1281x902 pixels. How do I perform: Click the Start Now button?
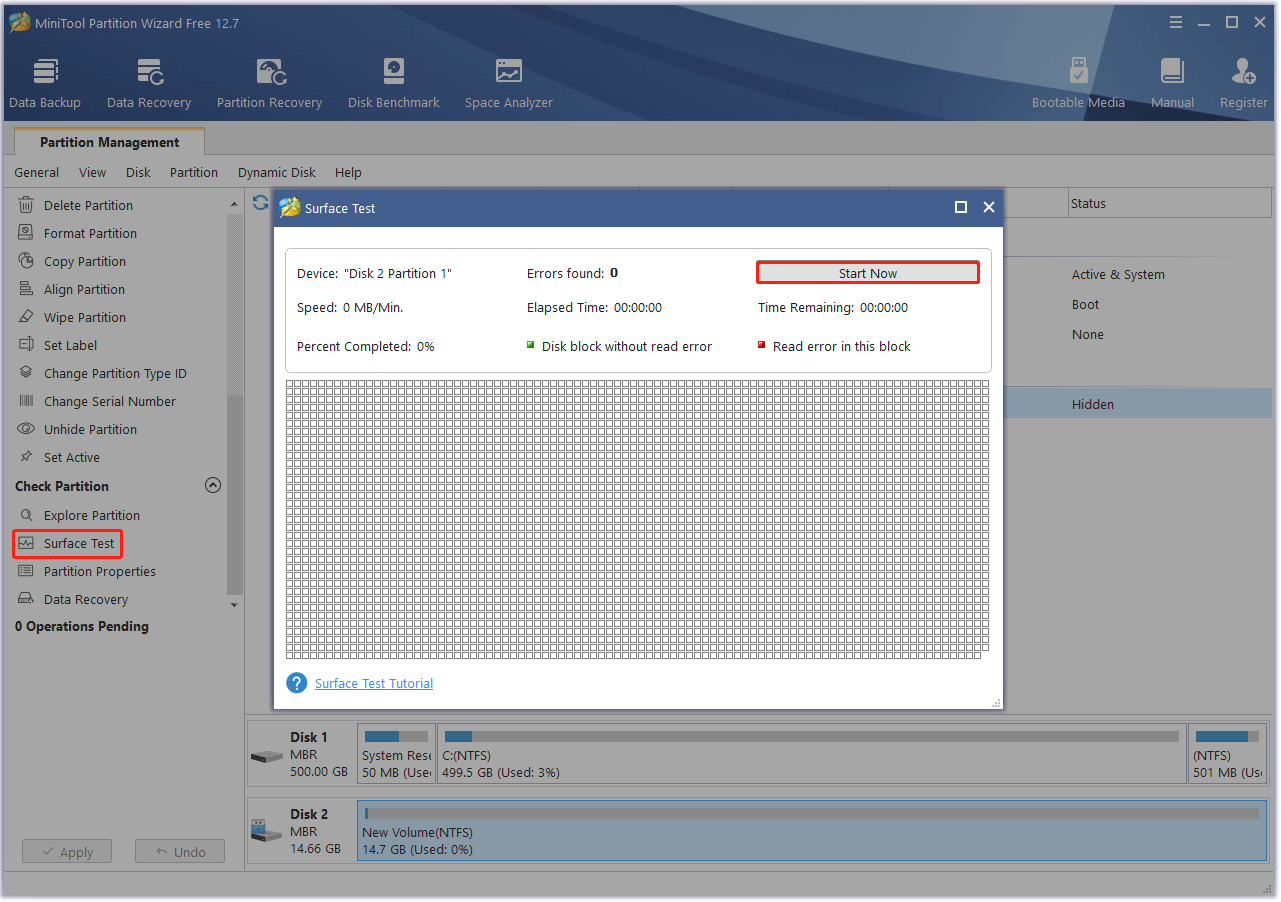(x=868, y=273)
